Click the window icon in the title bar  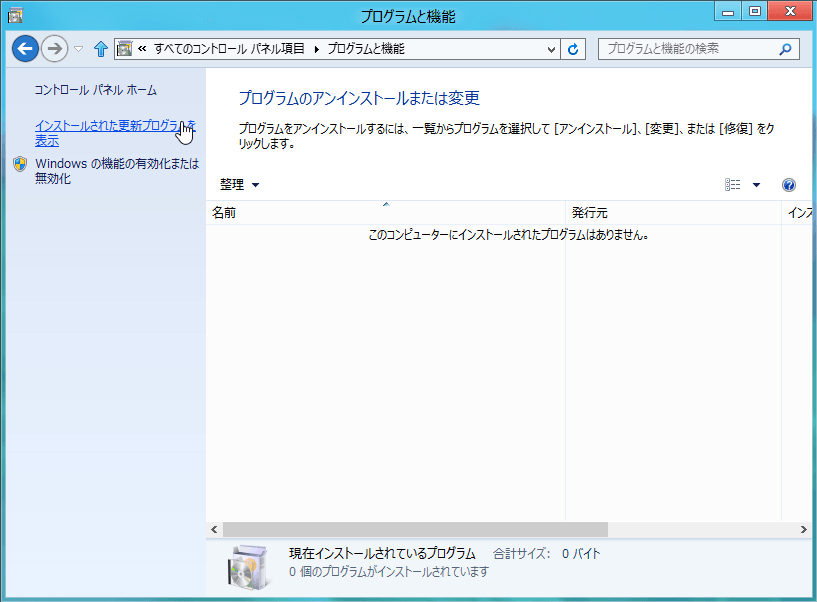click(x=15, y=16)
